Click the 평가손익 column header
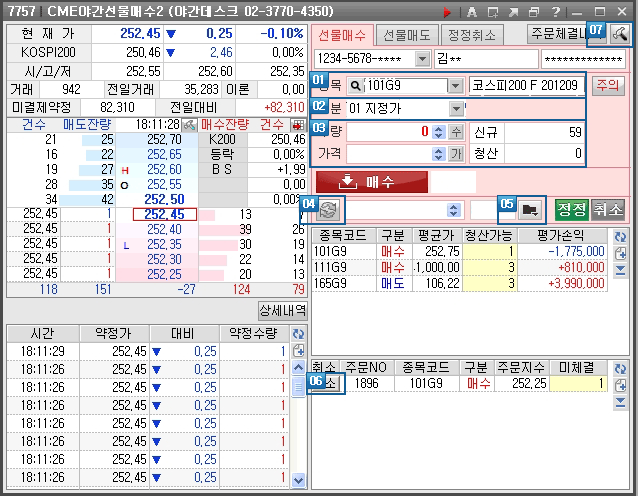The width and height of the screenshot is (638, 496). [x=561, y=235]
